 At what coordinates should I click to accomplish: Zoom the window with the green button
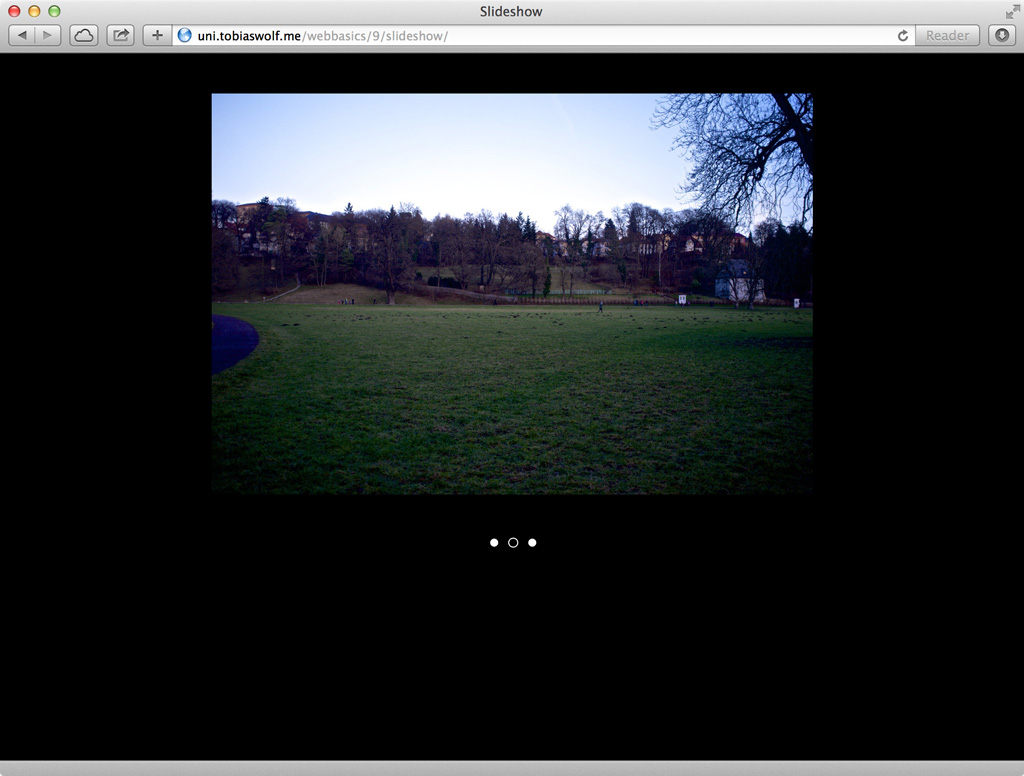(x=54, y=11)
